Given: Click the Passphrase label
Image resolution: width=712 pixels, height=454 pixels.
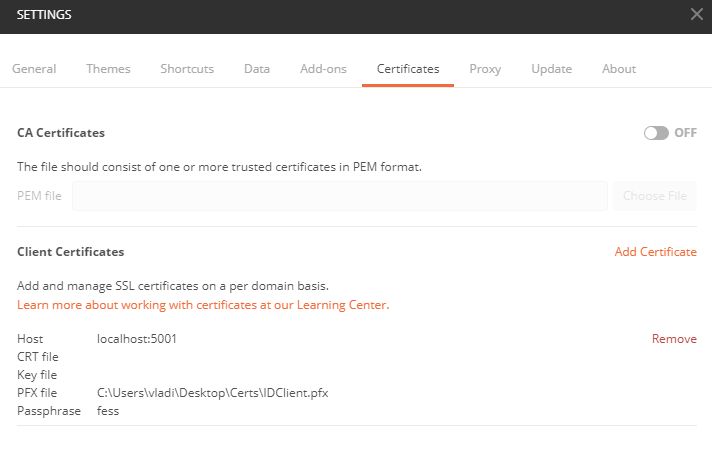Looking at the screenshot, I should 49,411.
